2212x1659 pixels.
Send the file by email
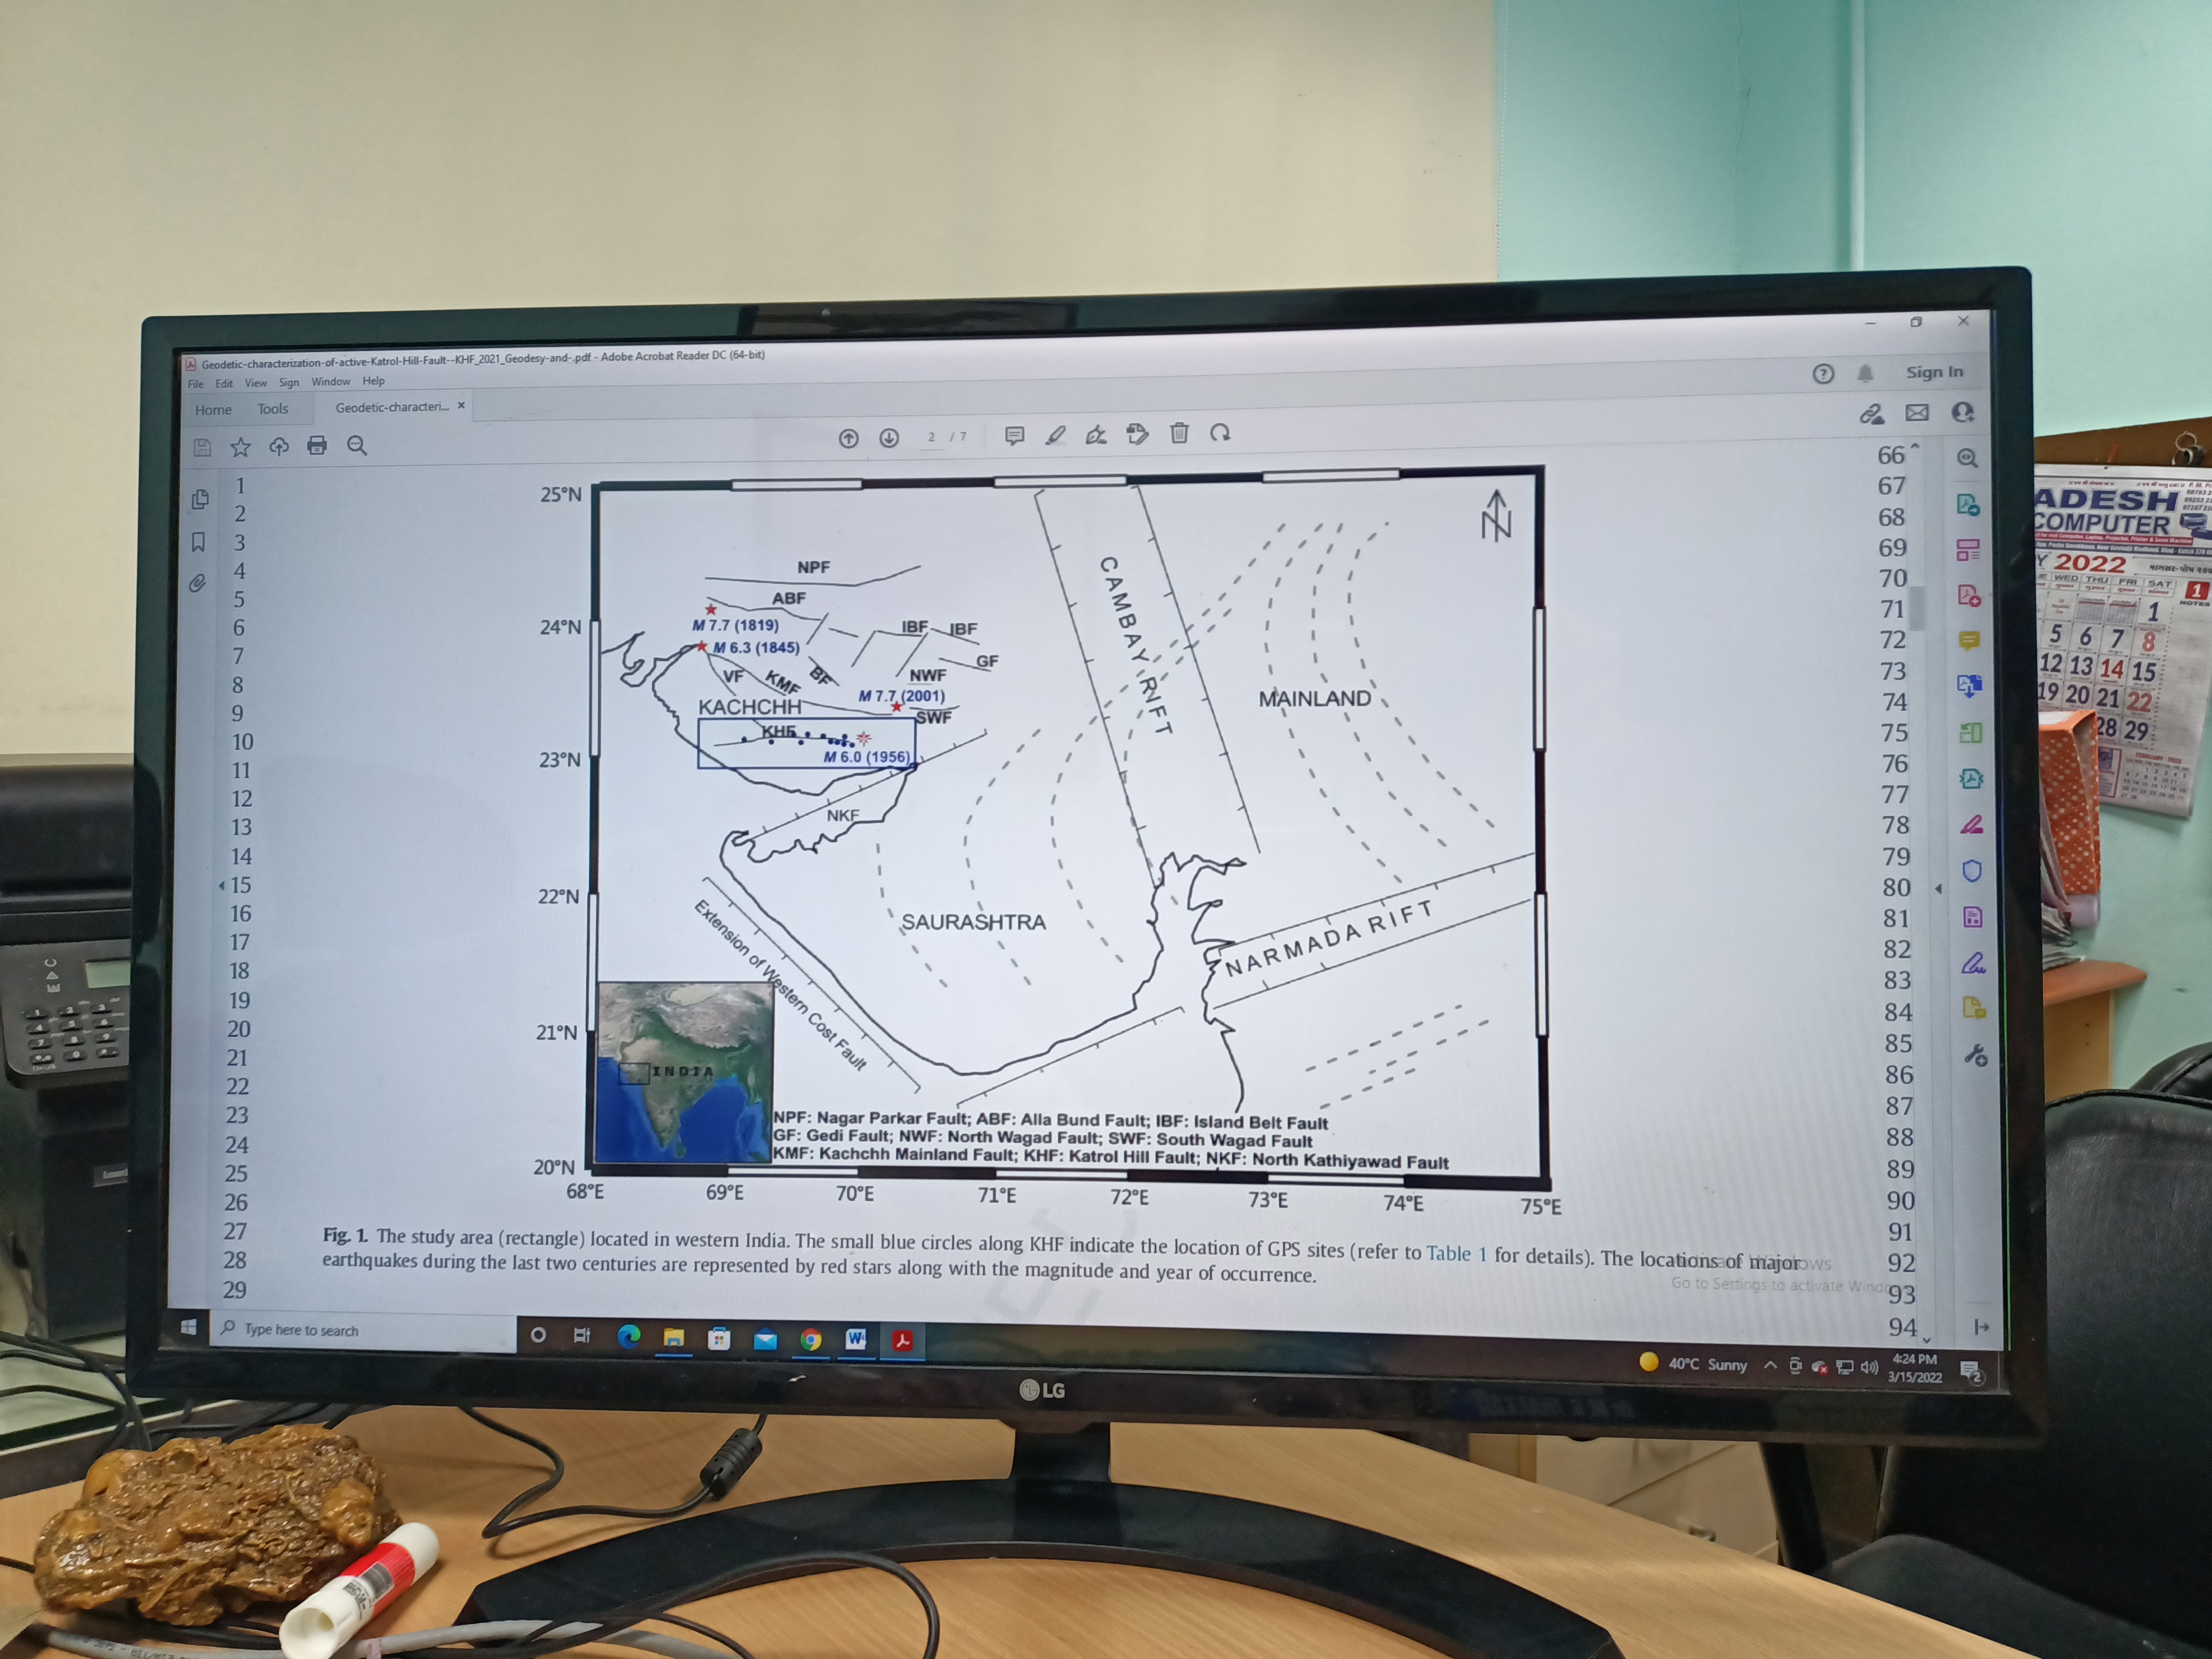[1917, 412]
